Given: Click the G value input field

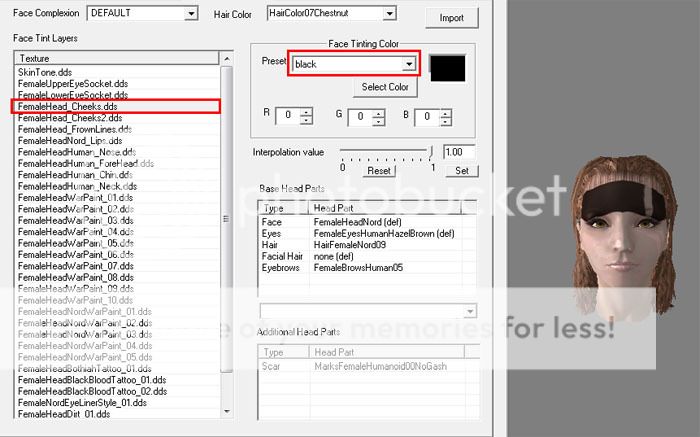Looking at the screenshot, I should (360, 117).
